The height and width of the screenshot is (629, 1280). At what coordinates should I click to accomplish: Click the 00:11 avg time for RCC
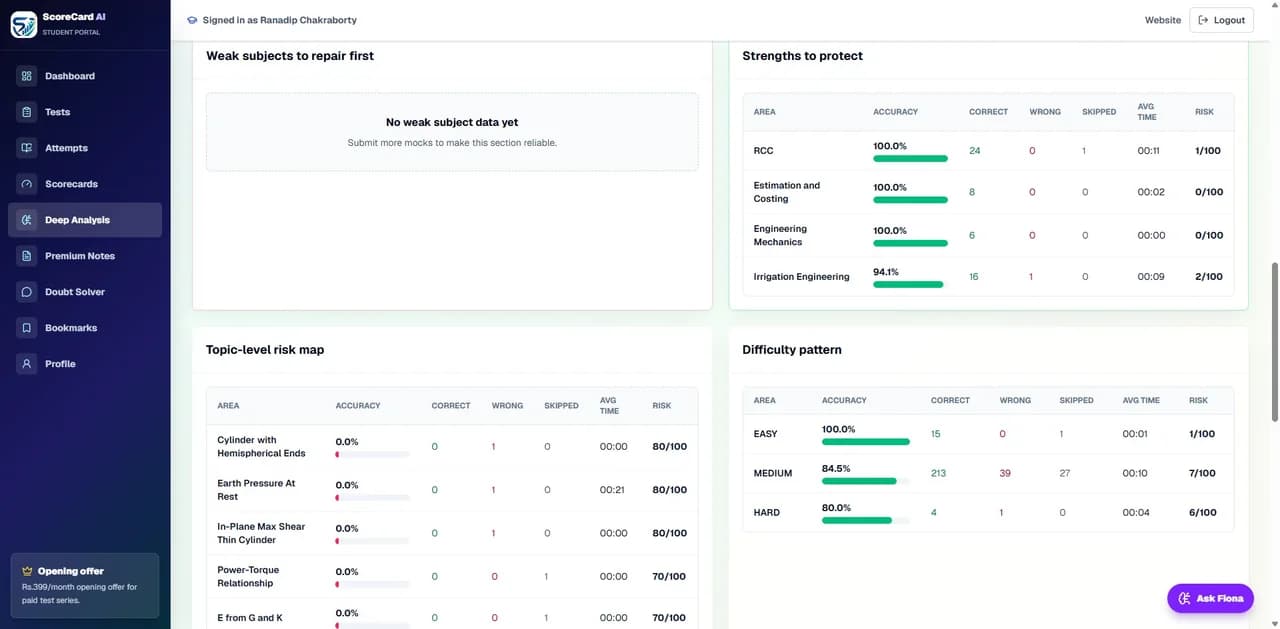(x=1148, y=151)
